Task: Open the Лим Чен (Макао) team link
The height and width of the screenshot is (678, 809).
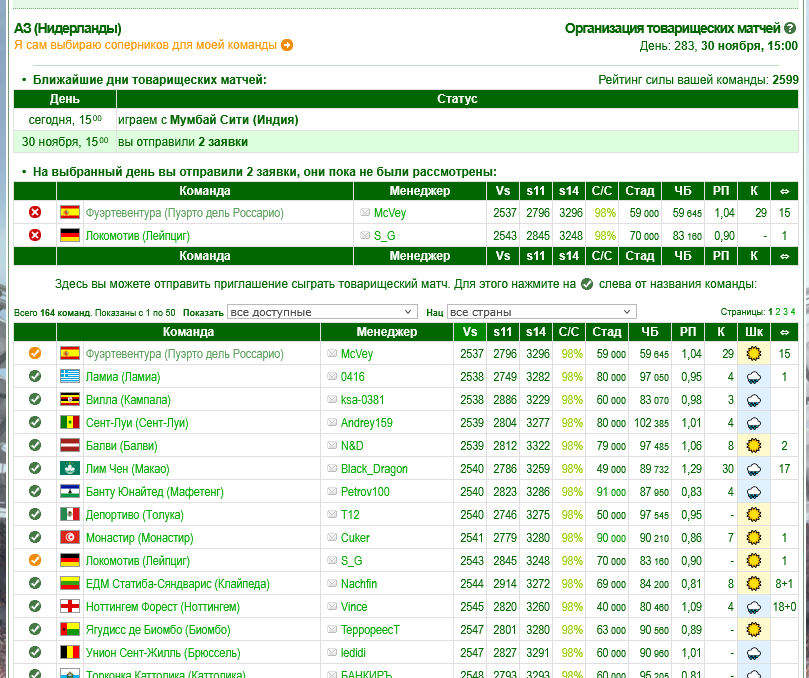Action: click(127, 469)
